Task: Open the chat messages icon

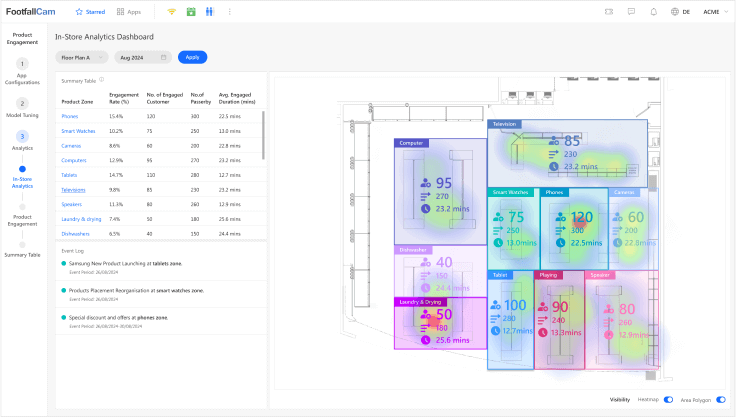Action: (x=631, y=12)
